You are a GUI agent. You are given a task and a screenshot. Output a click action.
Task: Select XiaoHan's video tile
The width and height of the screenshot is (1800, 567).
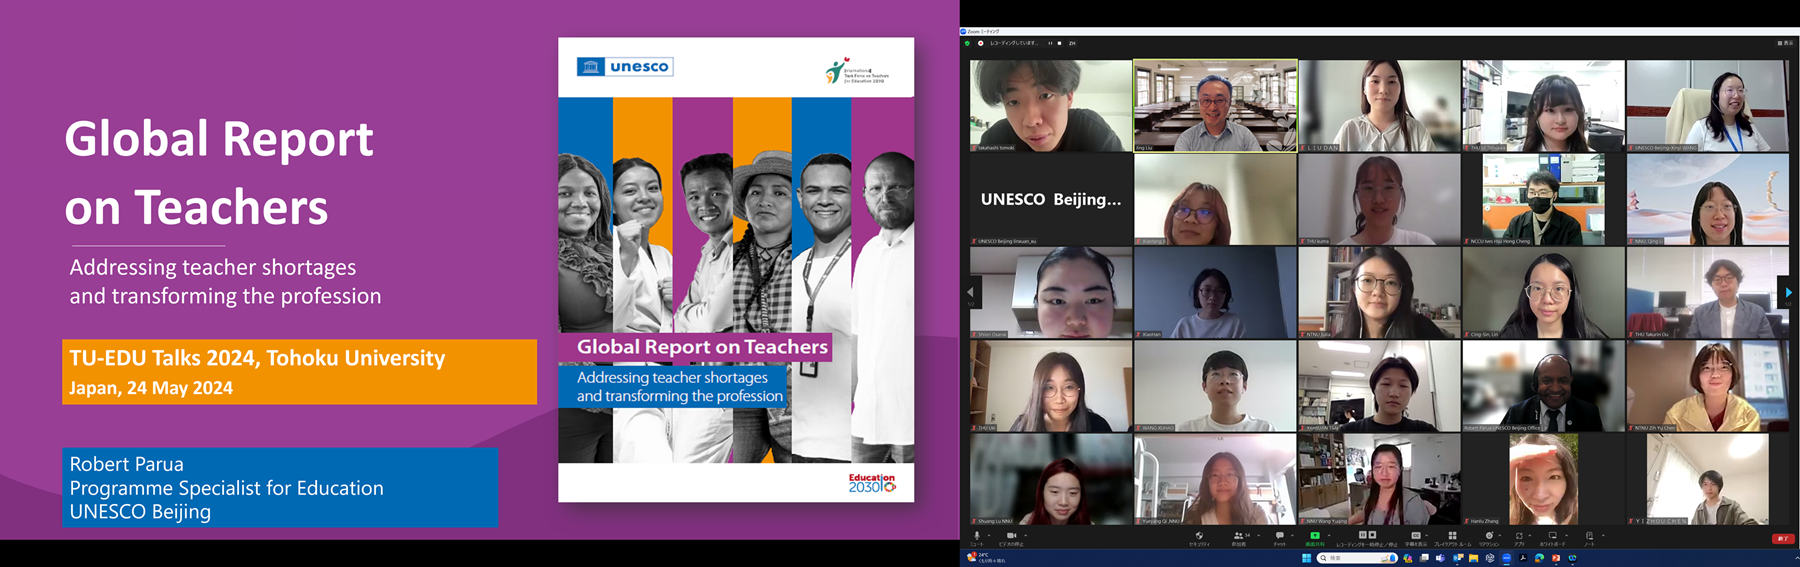pyautogui.click(x=1215, y=293)
